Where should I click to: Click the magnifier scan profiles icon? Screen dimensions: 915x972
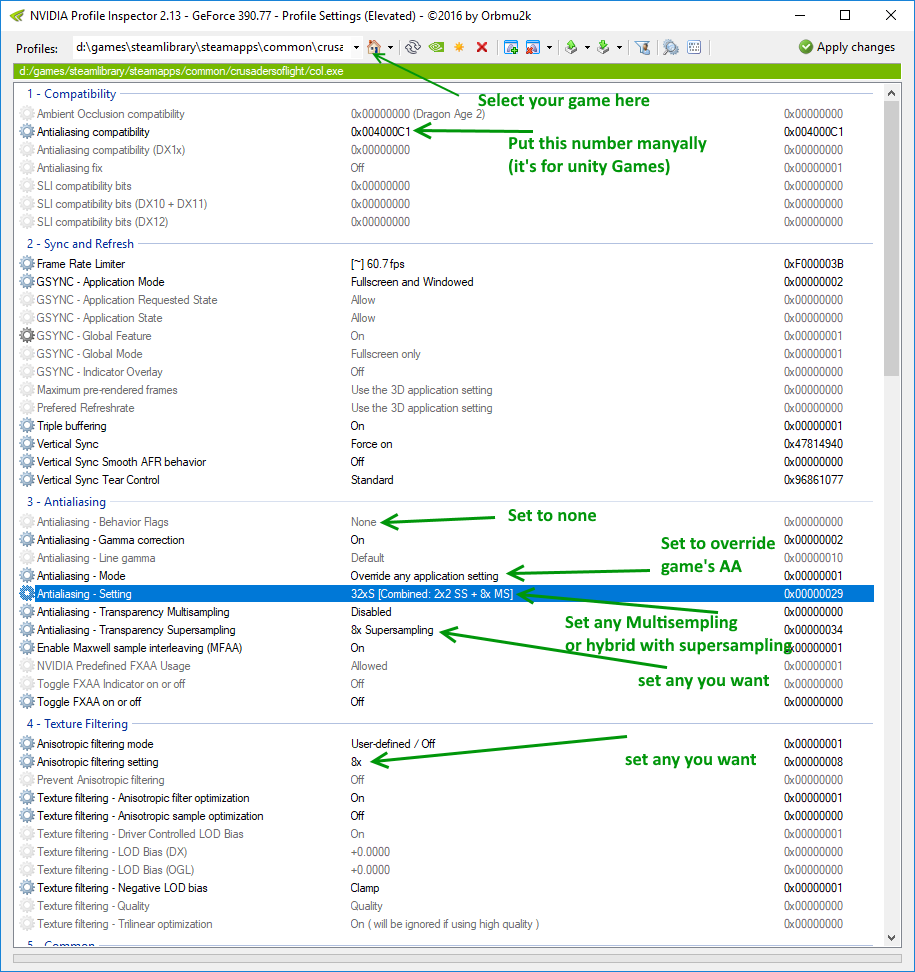(x=670, y=47)
